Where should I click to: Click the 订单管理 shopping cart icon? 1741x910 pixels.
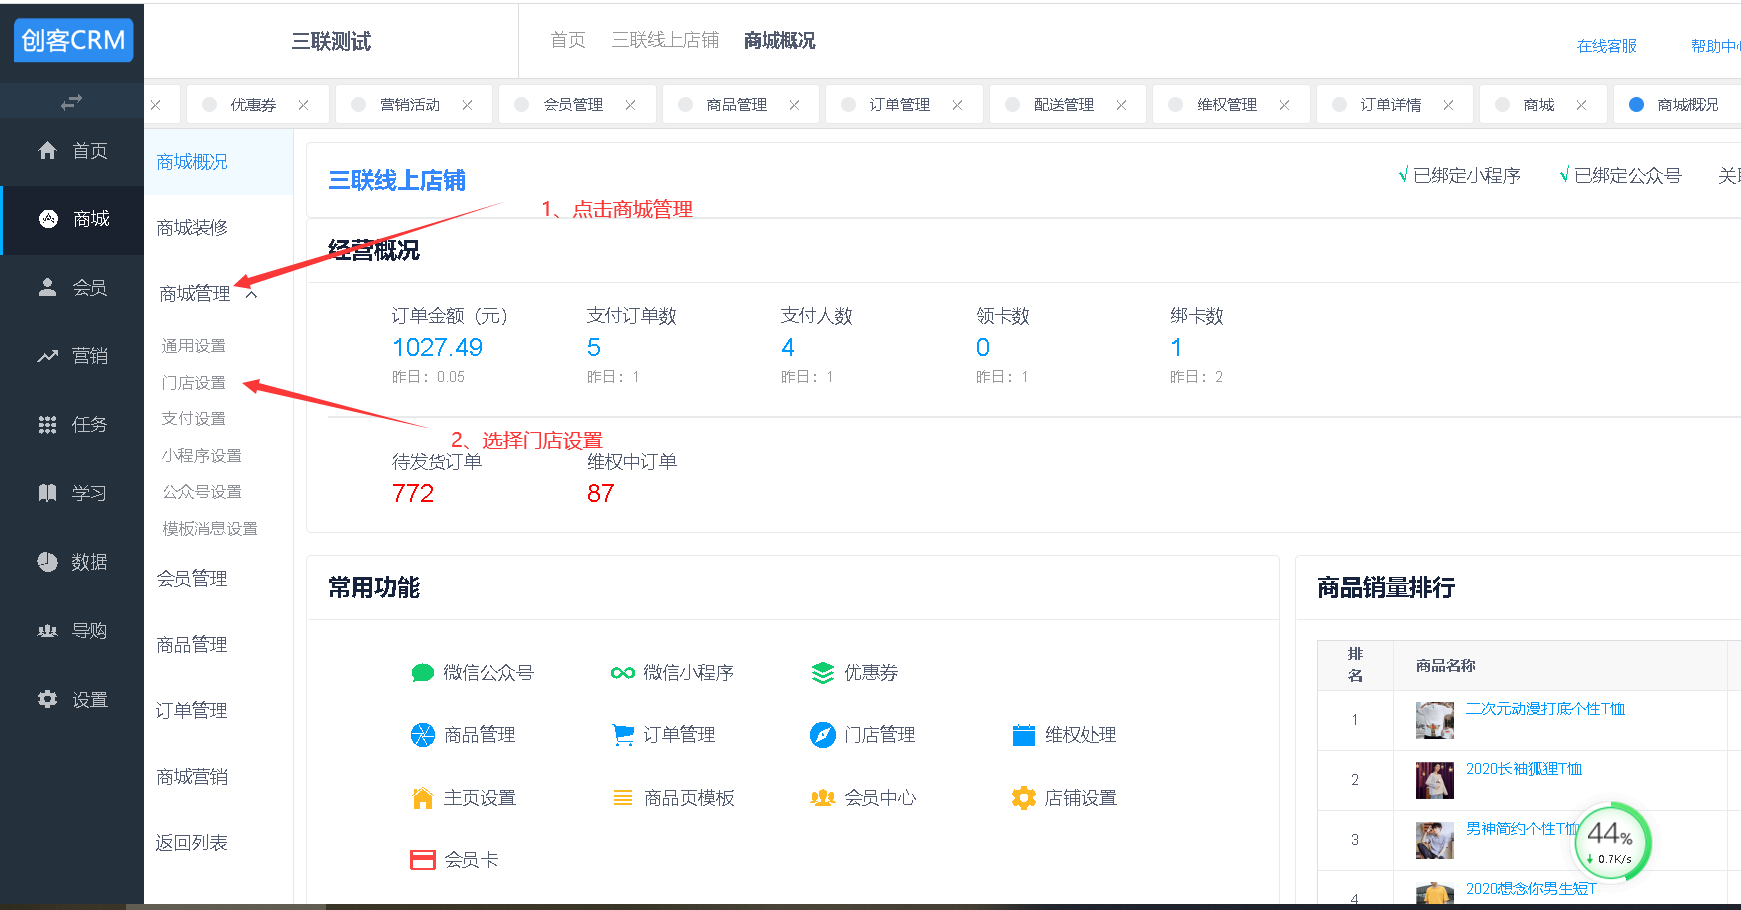click(x=623, y=735)
